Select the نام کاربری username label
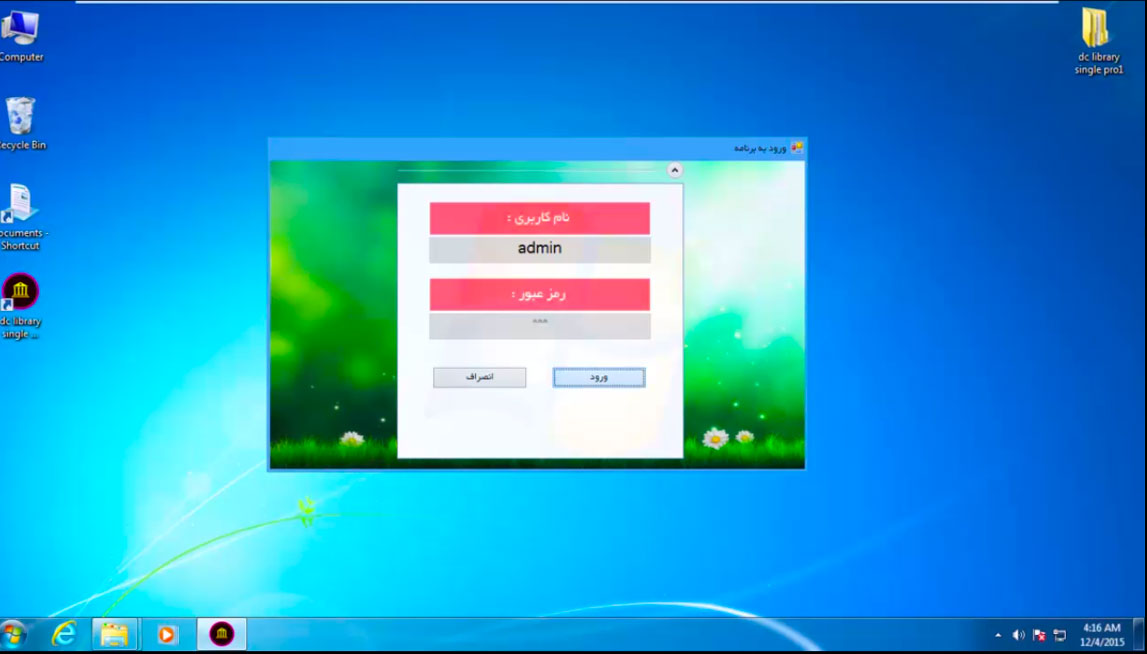Screen dimensions: 1147x654 coord(540,218)
